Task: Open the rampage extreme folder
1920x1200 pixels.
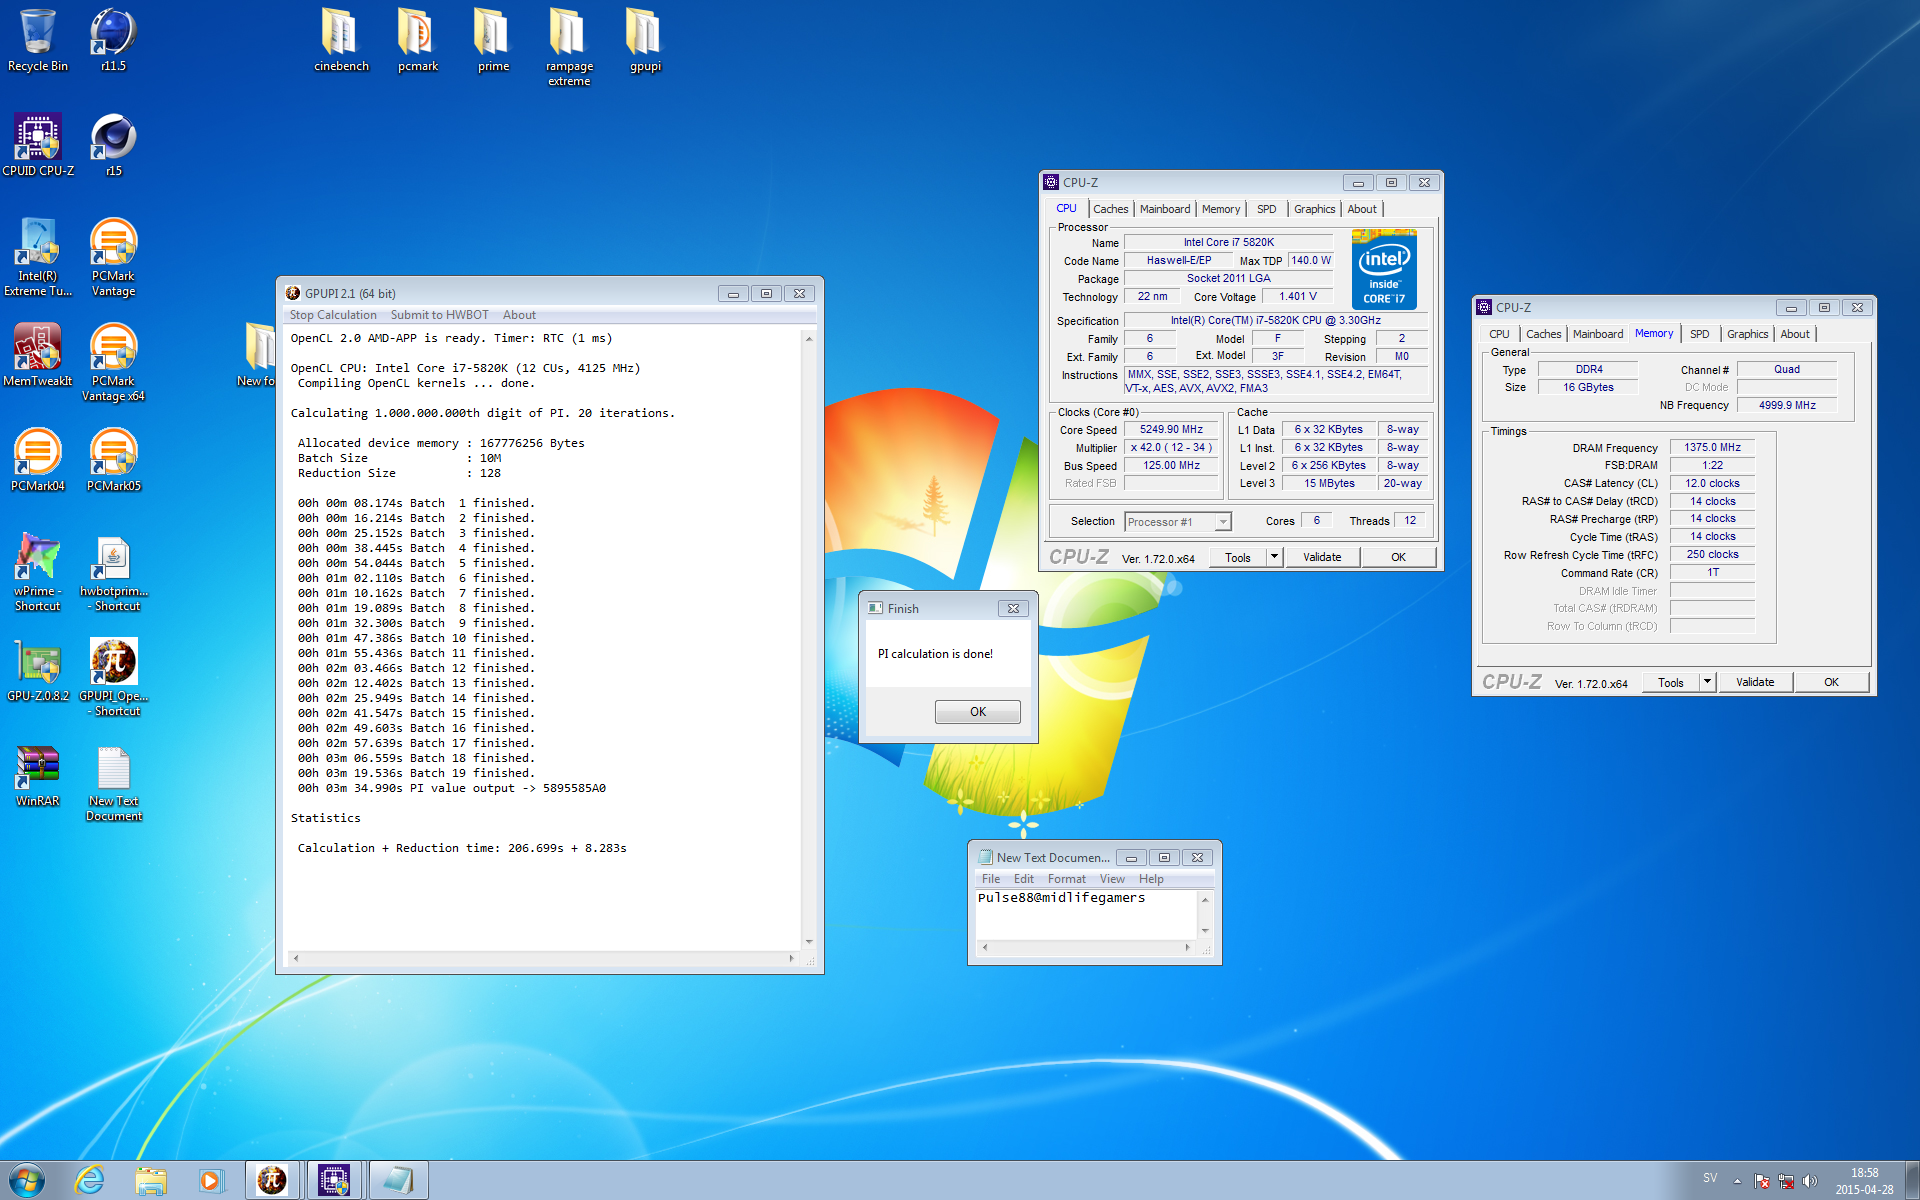Action: point(569,47)
